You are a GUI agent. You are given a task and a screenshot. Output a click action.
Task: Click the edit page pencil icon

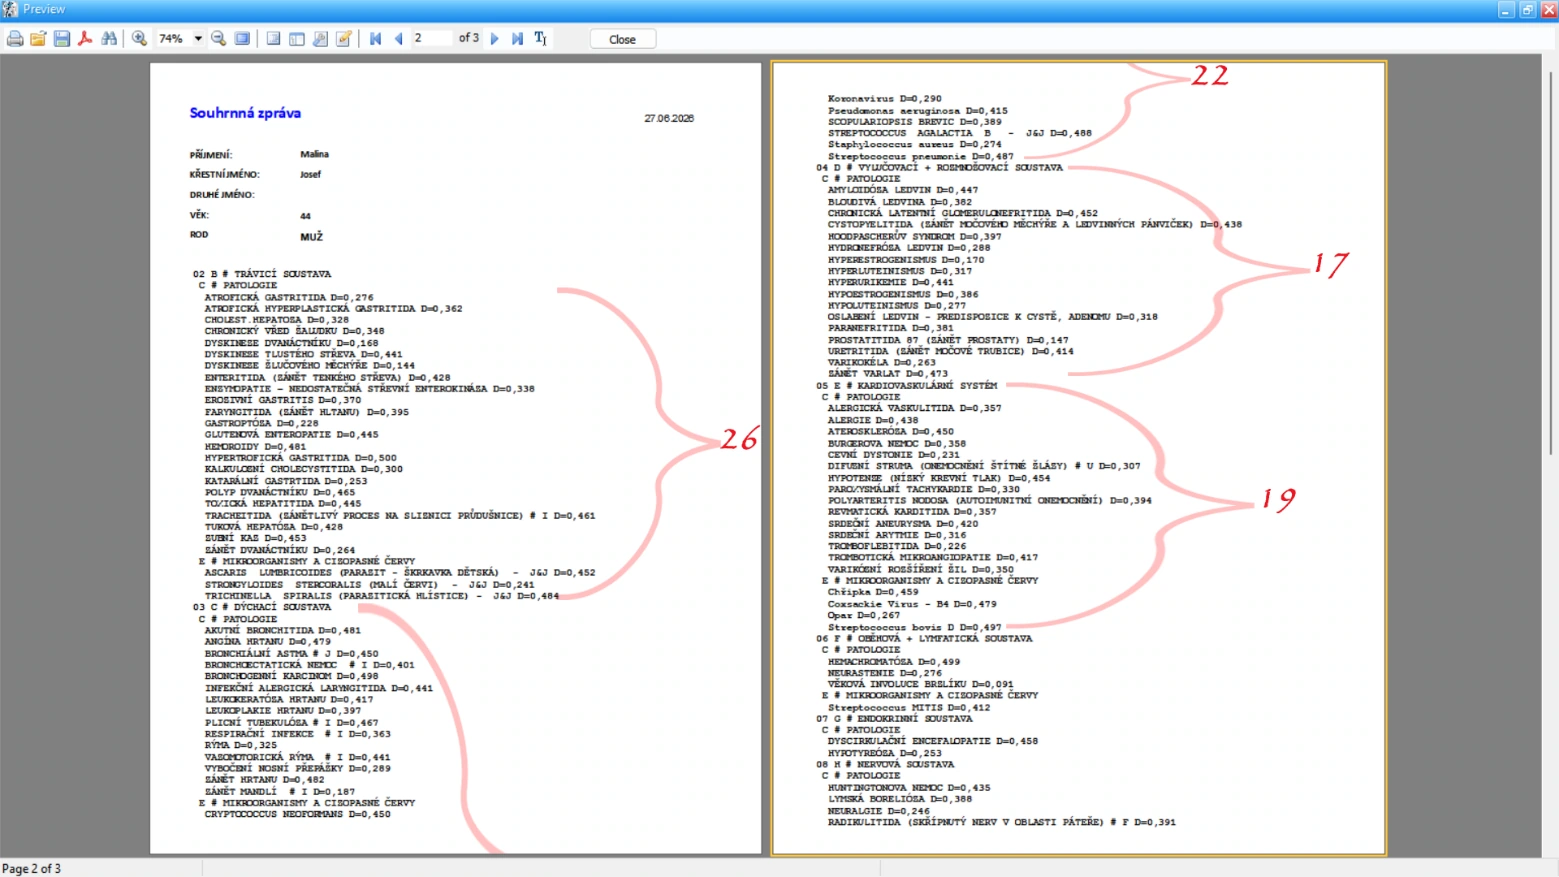(344, 39)
